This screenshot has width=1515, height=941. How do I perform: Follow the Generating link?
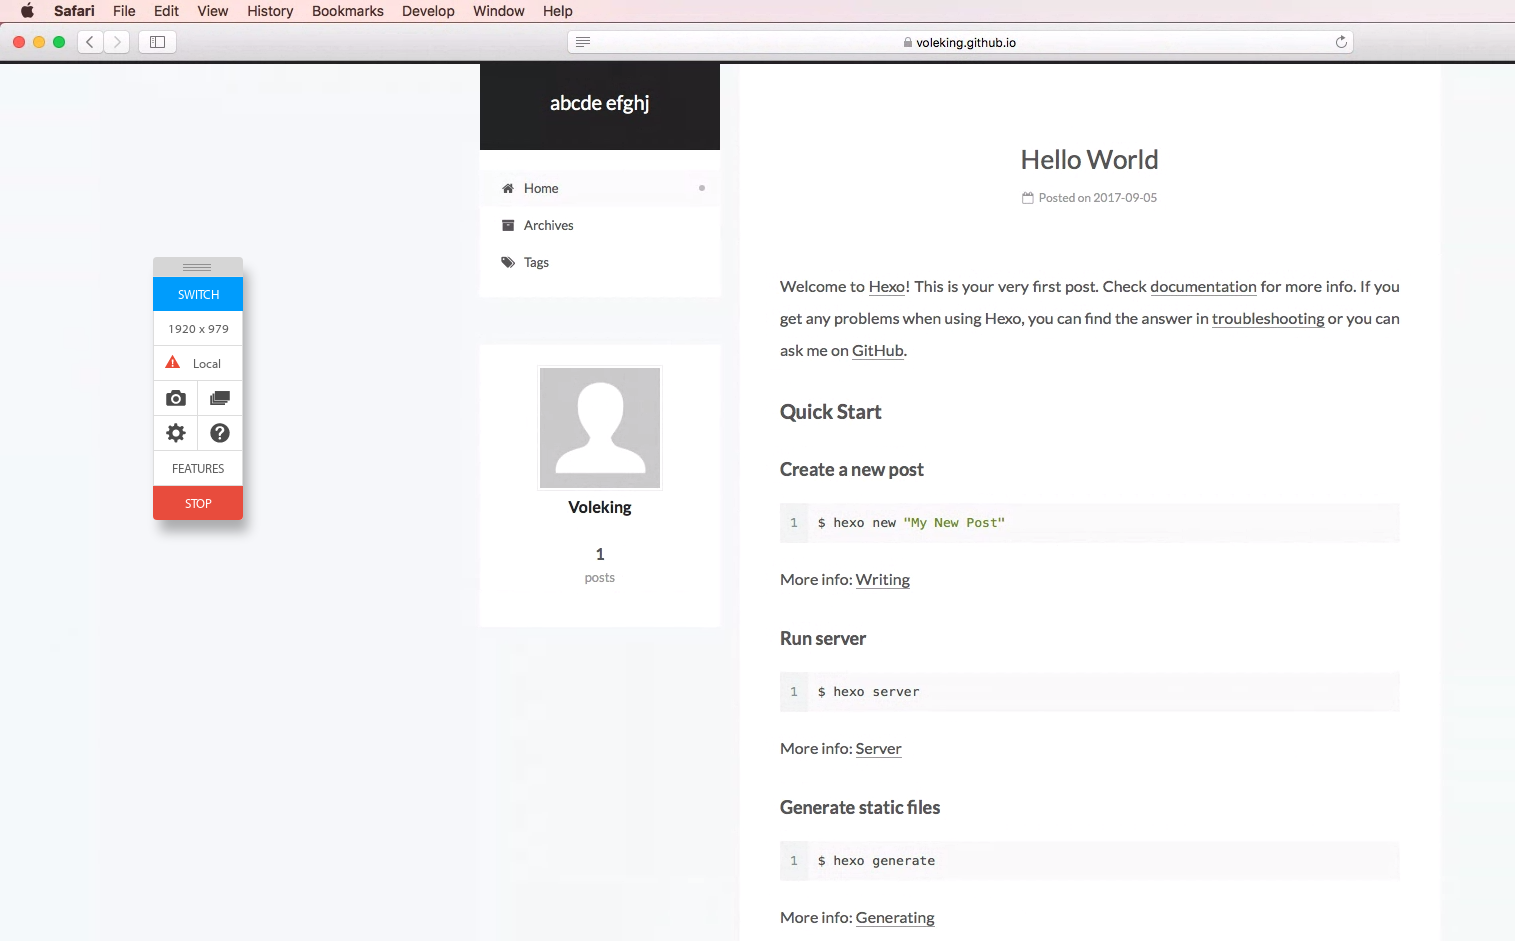click(895, 918)
